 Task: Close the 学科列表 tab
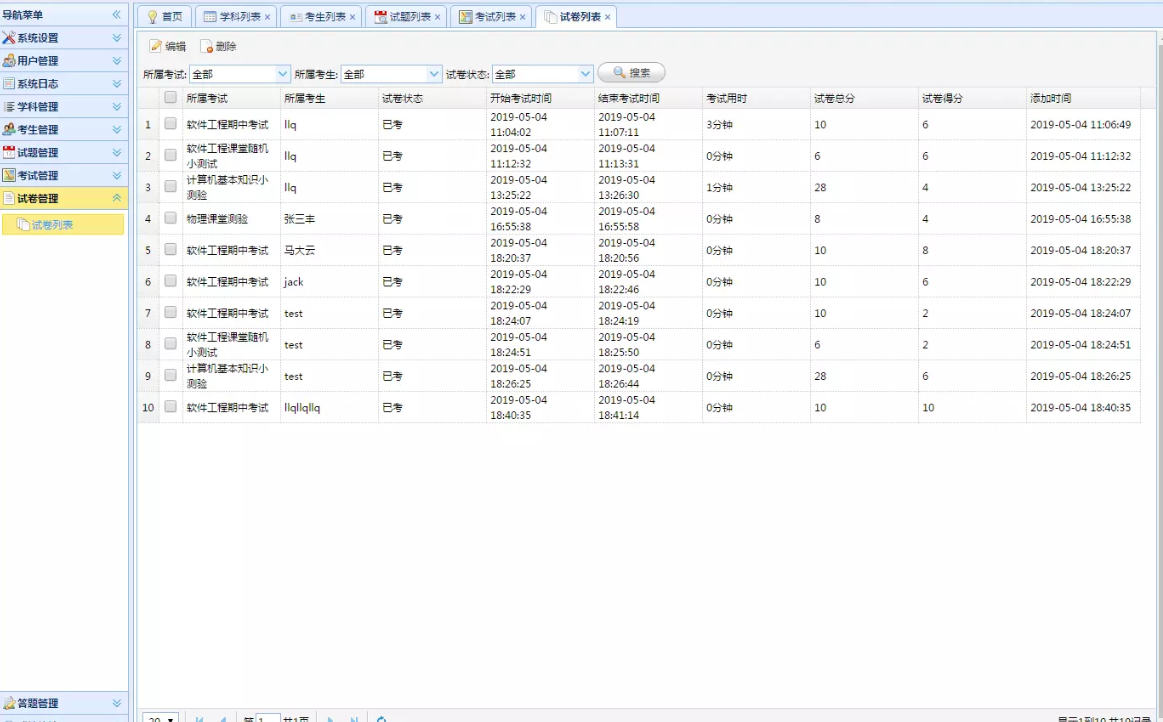(267, 17)
